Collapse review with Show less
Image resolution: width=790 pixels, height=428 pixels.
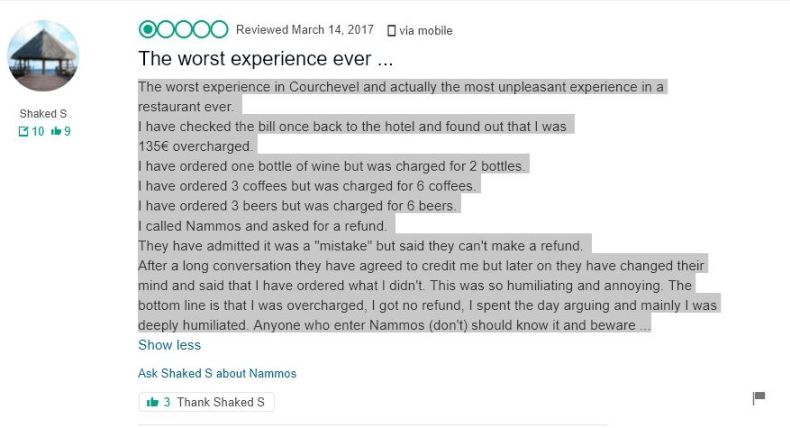click(169, 345)
